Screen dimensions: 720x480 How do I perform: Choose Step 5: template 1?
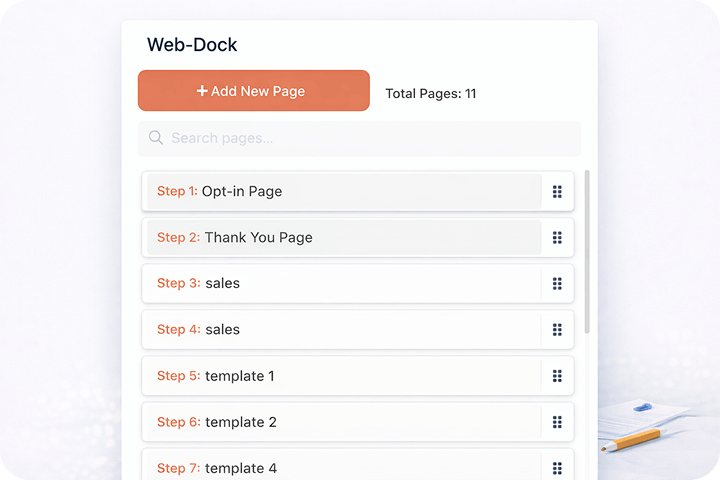[342, 376]
